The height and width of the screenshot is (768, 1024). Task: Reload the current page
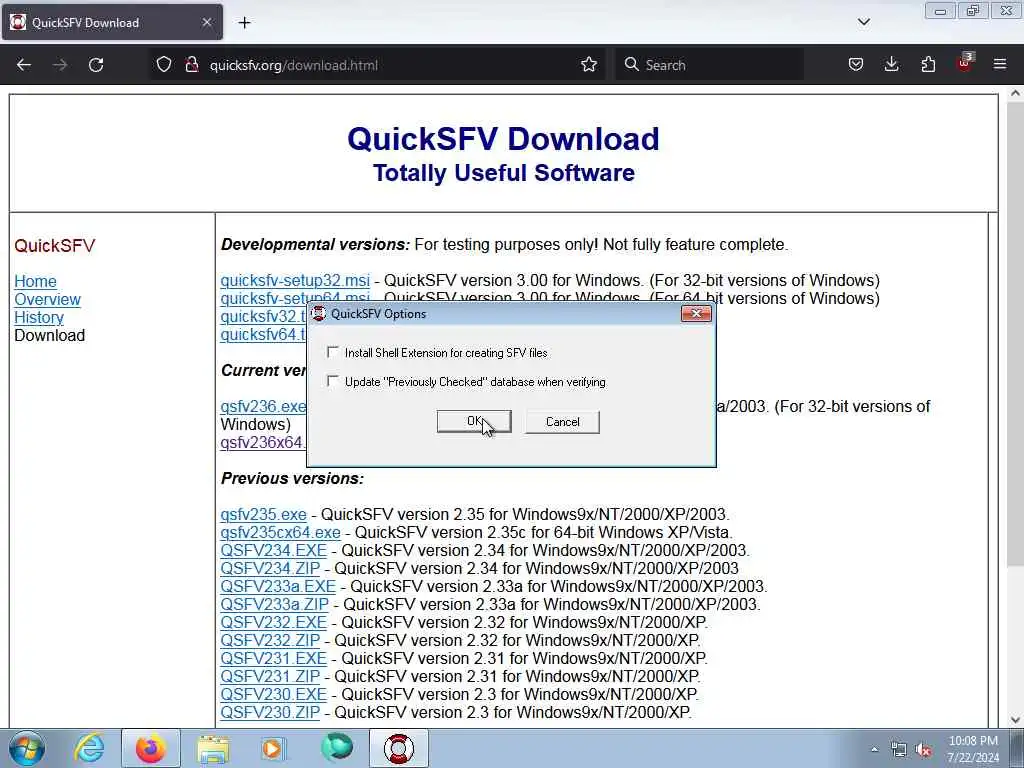[x=96, y=65]
